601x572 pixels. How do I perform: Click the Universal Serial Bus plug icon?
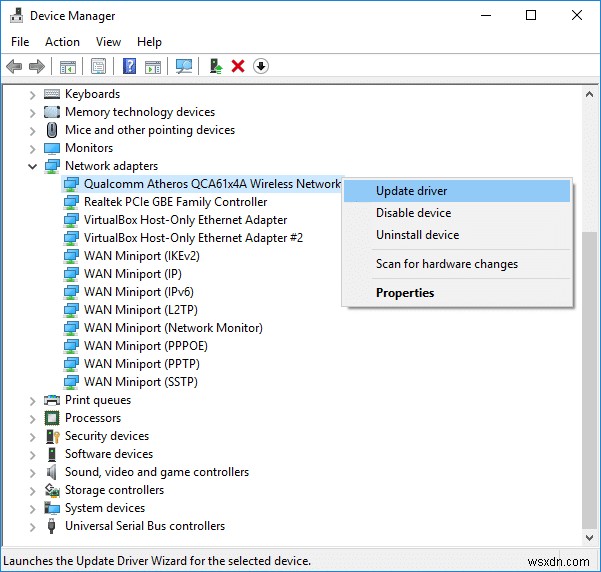[x=52, y=526]
